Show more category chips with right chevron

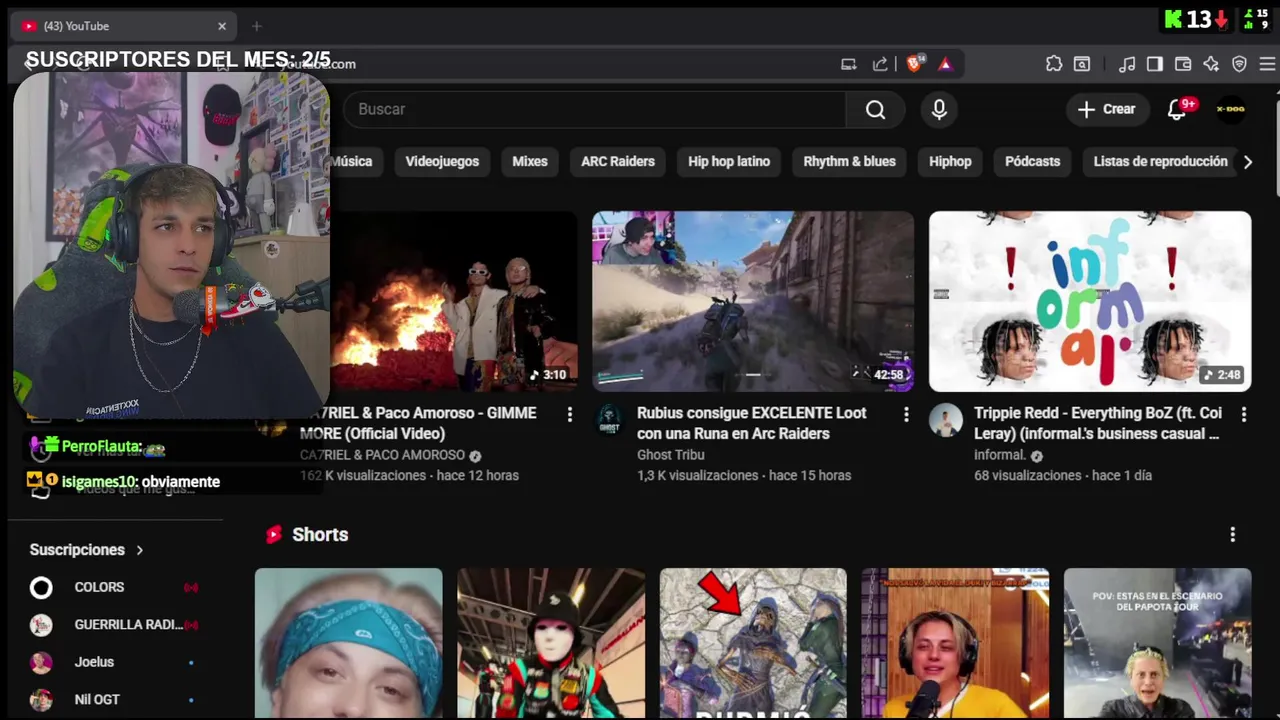pyautogui.click(x=1247, y=161)
